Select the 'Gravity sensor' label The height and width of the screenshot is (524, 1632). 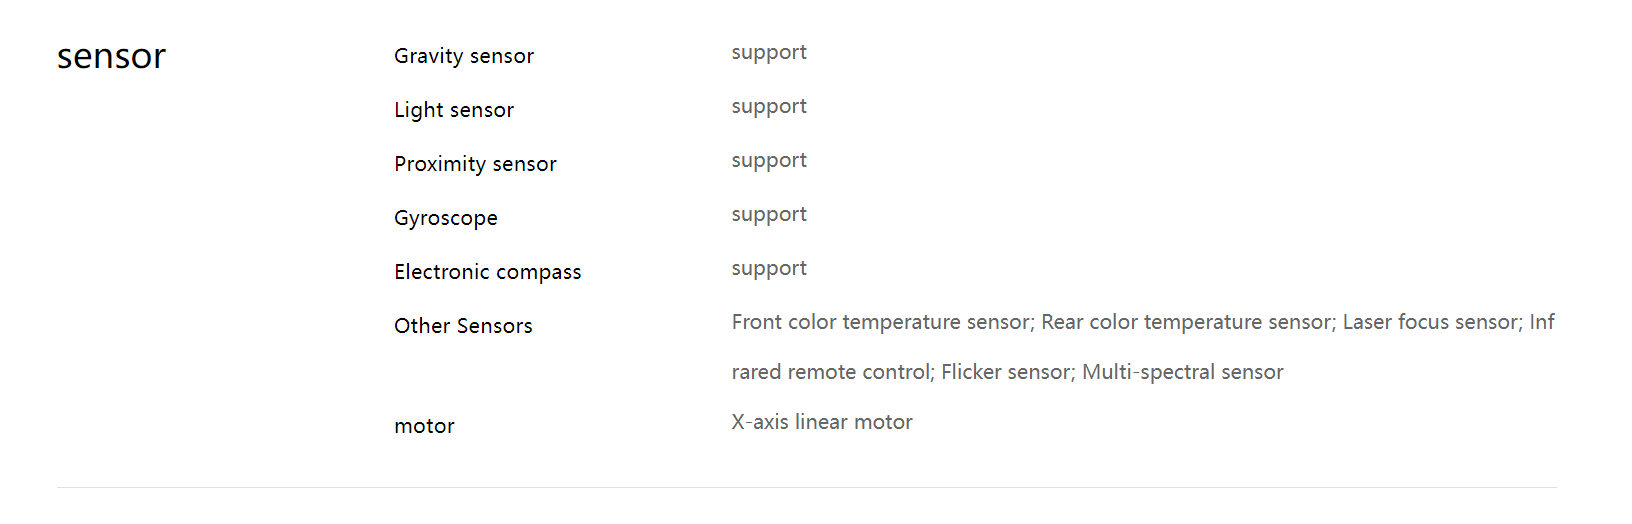tap(464, 56)
